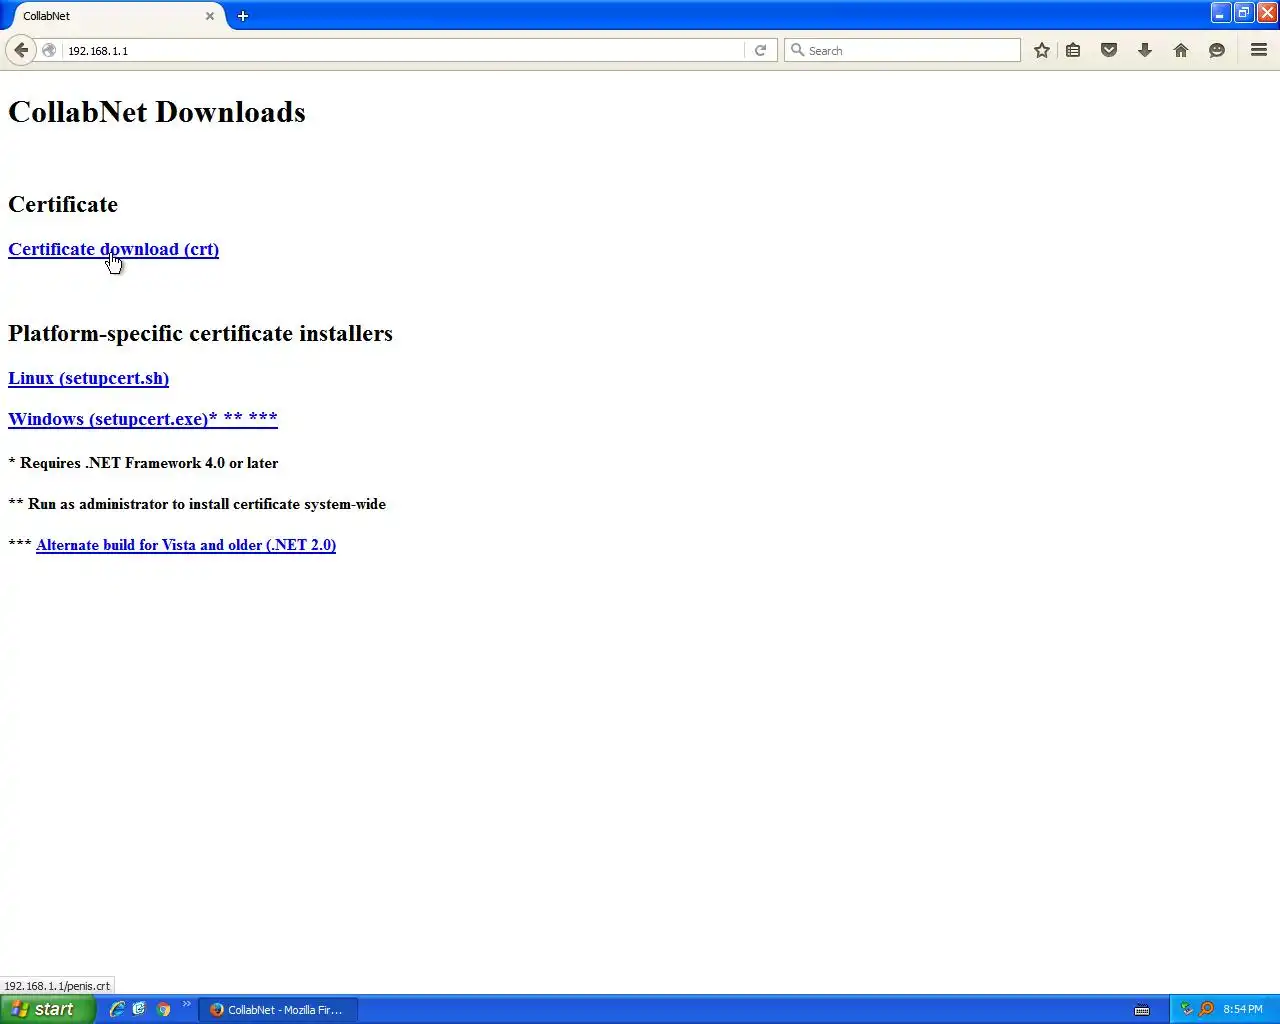Open Alternate build for Vista and older link
Screen dimensions: 1280x1024
(x=186, y=545)
